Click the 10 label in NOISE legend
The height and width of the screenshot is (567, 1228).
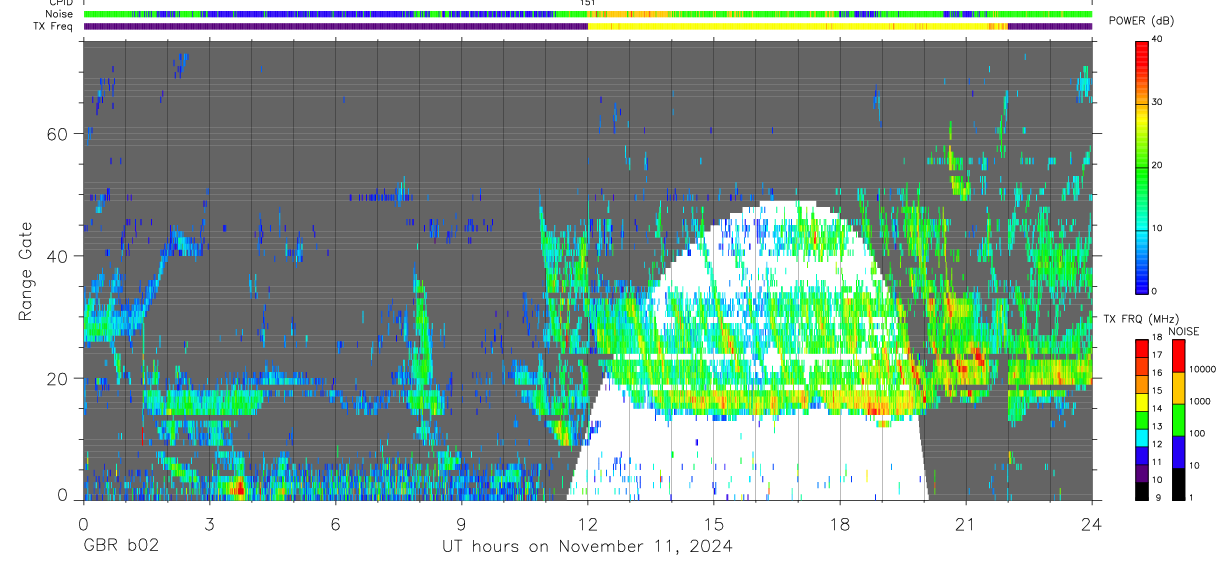[1192, 465]
